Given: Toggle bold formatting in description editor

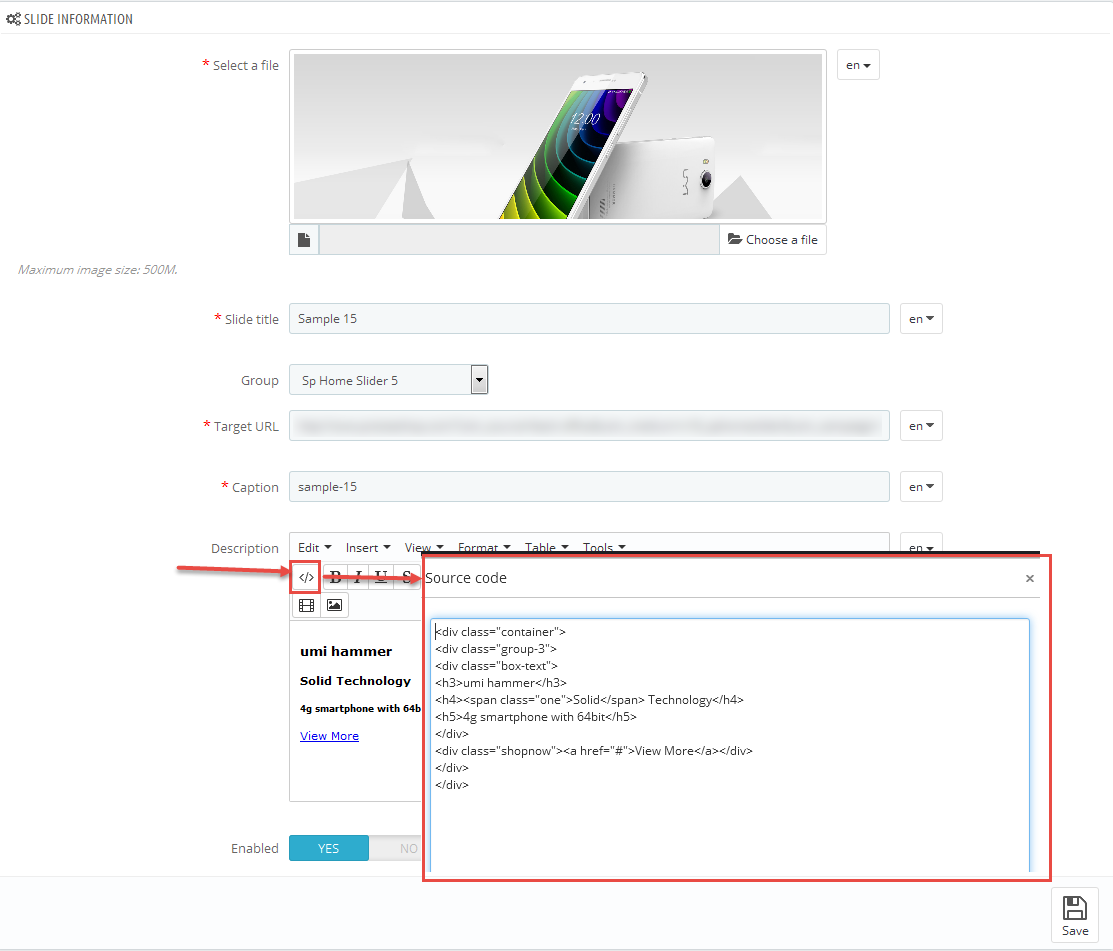Looking at the screenshot, I should 336,577.
